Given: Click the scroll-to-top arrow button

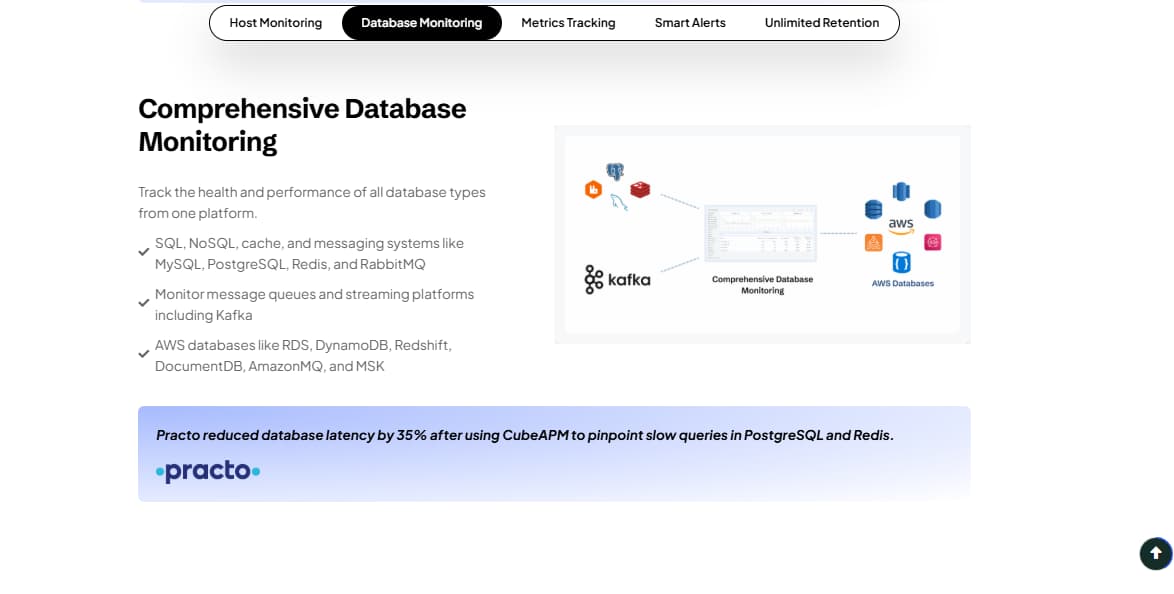Looking at the screenshot, I should 1155,553.
